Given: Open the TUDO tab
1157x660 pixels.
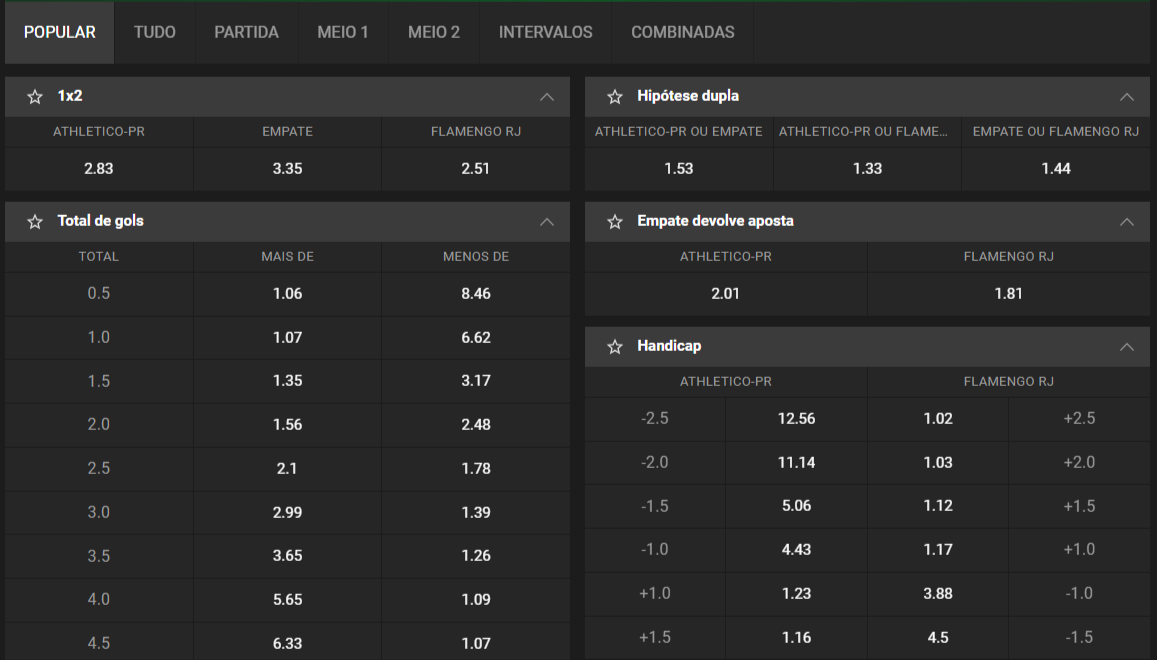Looking at the screenshot, I should pyautogui.click(x=155, y=32).
